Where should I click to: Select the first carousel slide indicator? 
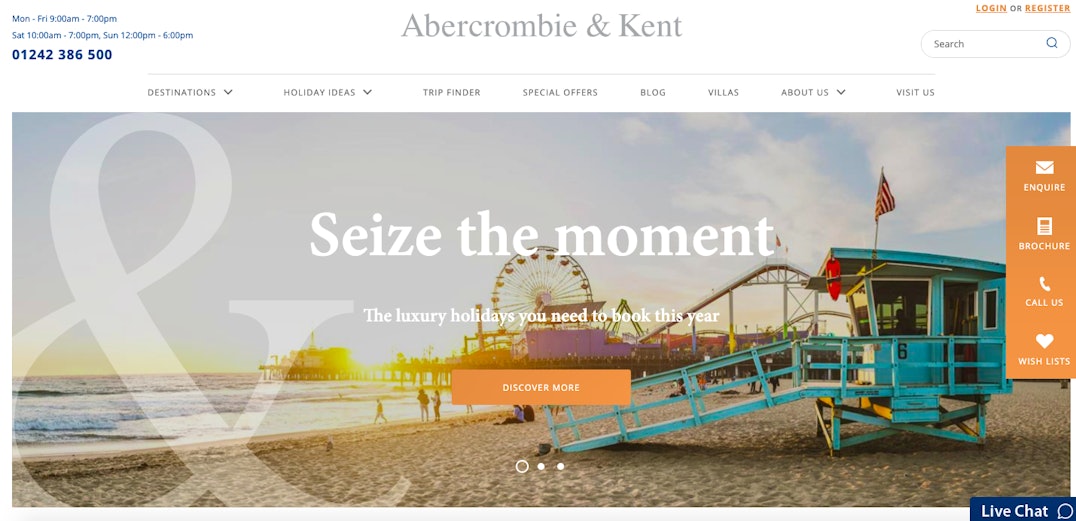(522, 466)
